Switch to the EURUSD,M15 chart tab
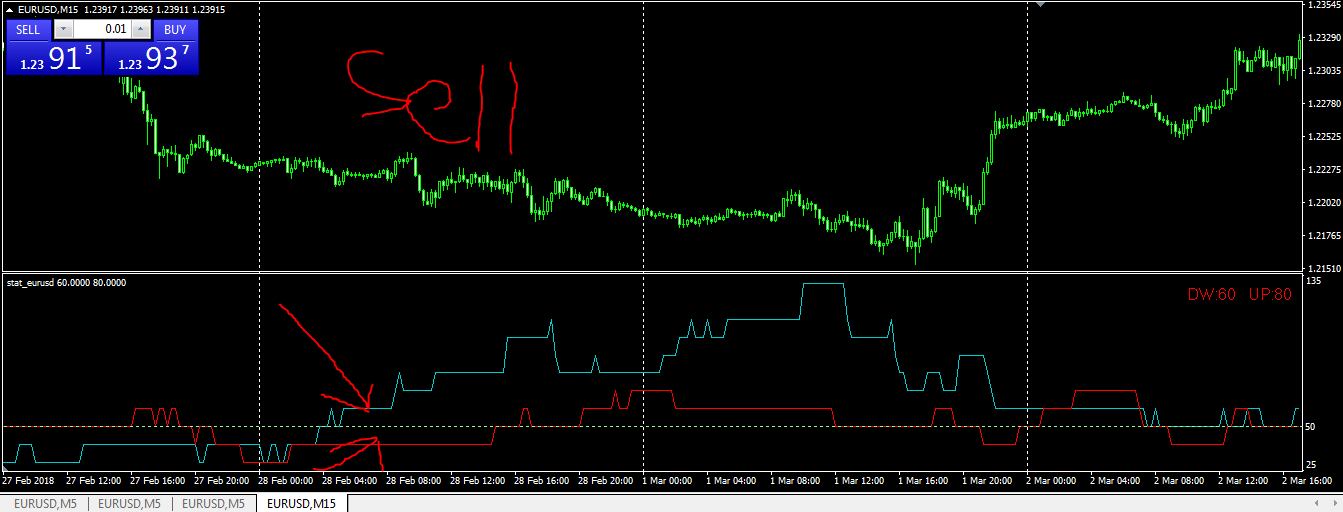Image resolution: width=1343 pixels, height=512 pixels. pos(301,503)
